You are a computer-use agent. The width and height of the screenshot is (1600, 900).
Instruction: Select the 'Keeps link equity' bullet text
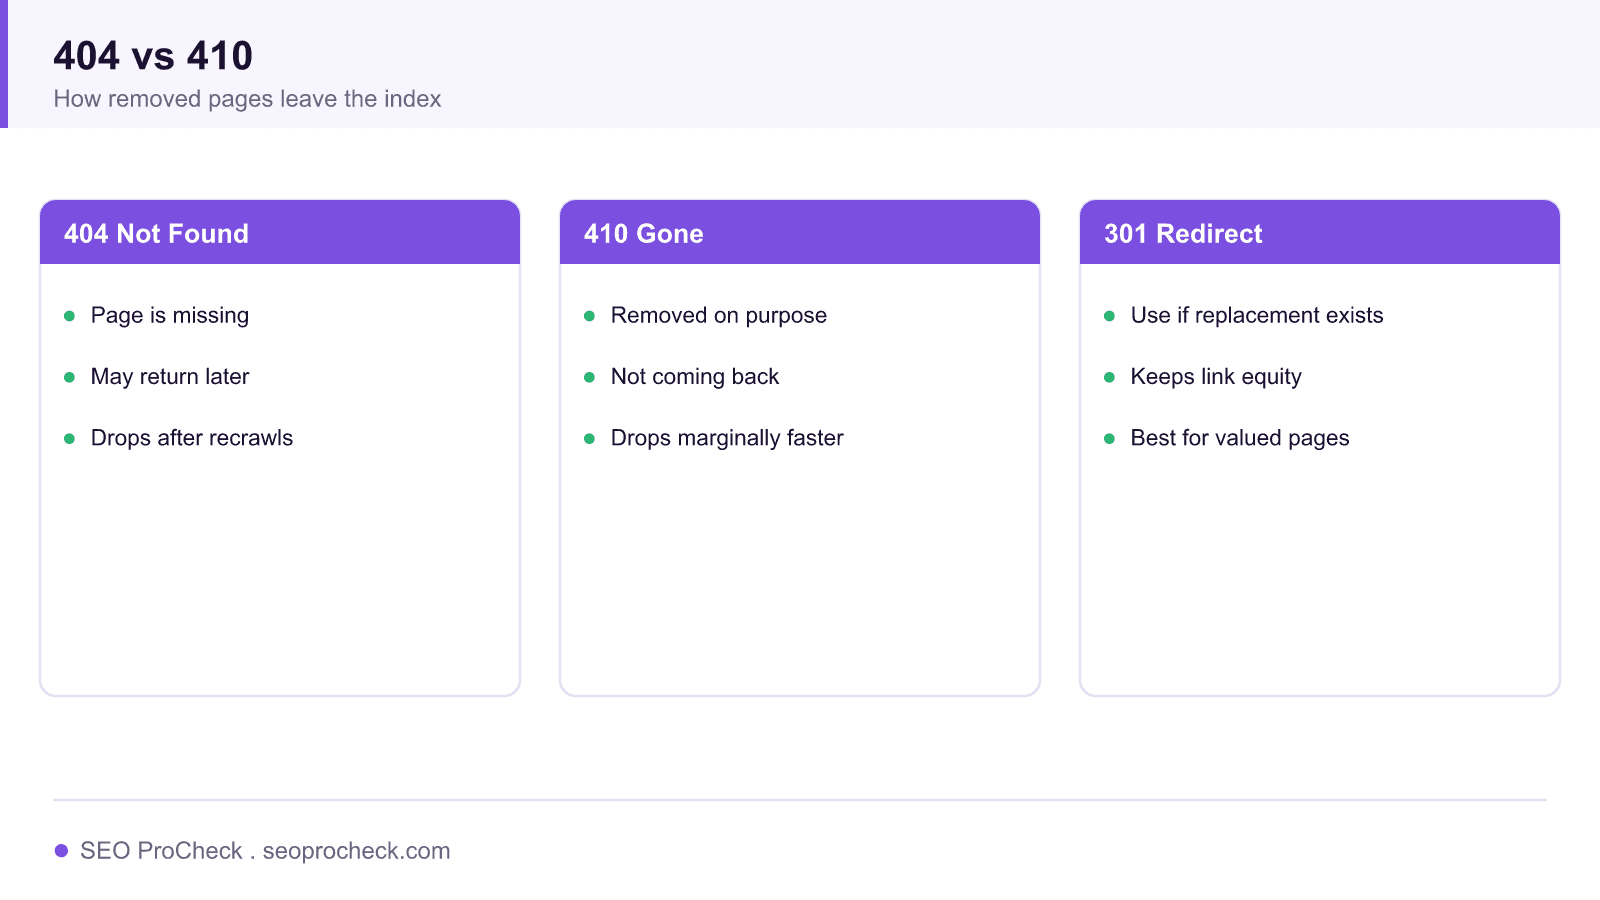[x=1216, y=377]
